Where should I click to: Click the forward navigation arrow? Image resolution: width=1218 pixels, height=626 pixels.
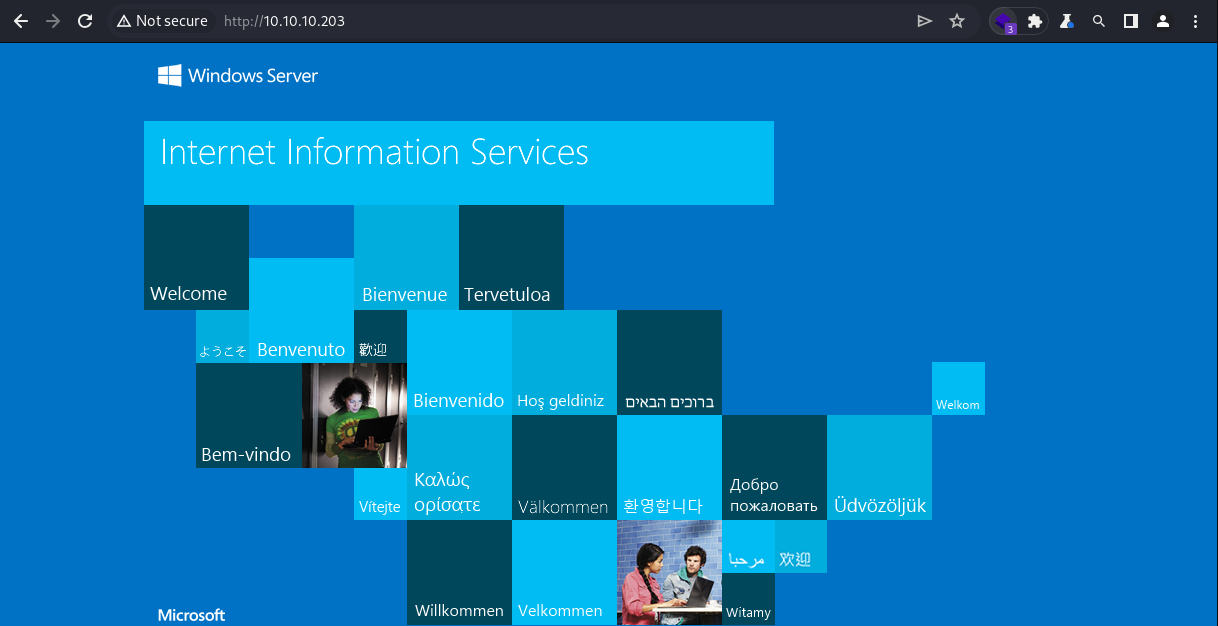point(52,21)
